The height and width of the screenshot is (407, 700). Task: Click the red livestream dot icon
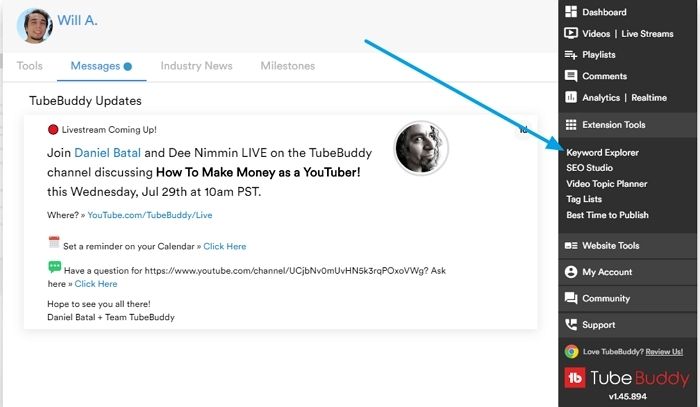tap(53, 129)
